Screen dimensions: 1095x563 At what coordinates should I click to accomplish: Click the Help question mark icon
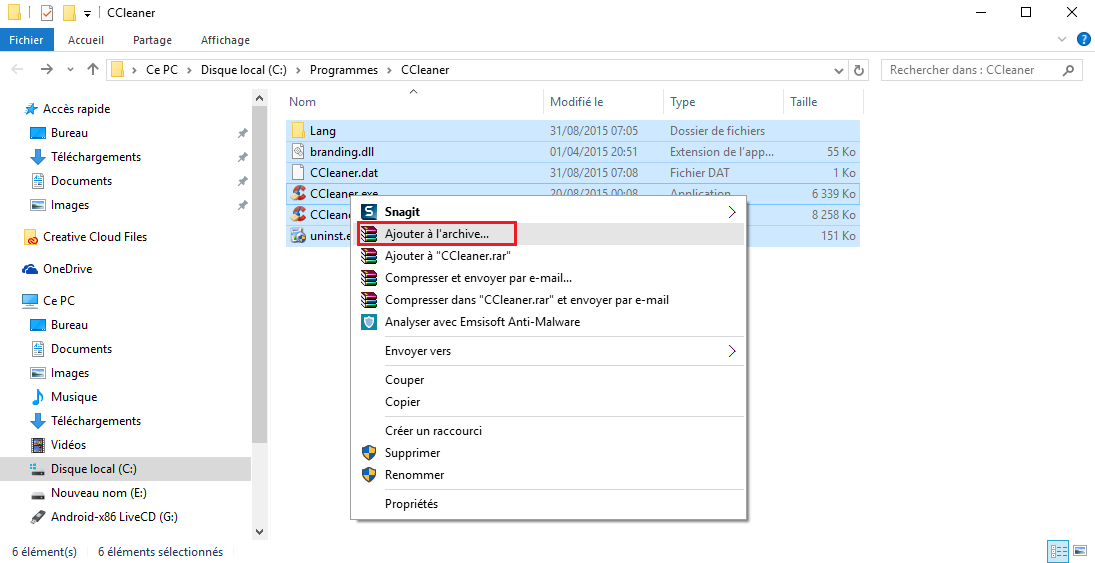(x=1083, y=39)
